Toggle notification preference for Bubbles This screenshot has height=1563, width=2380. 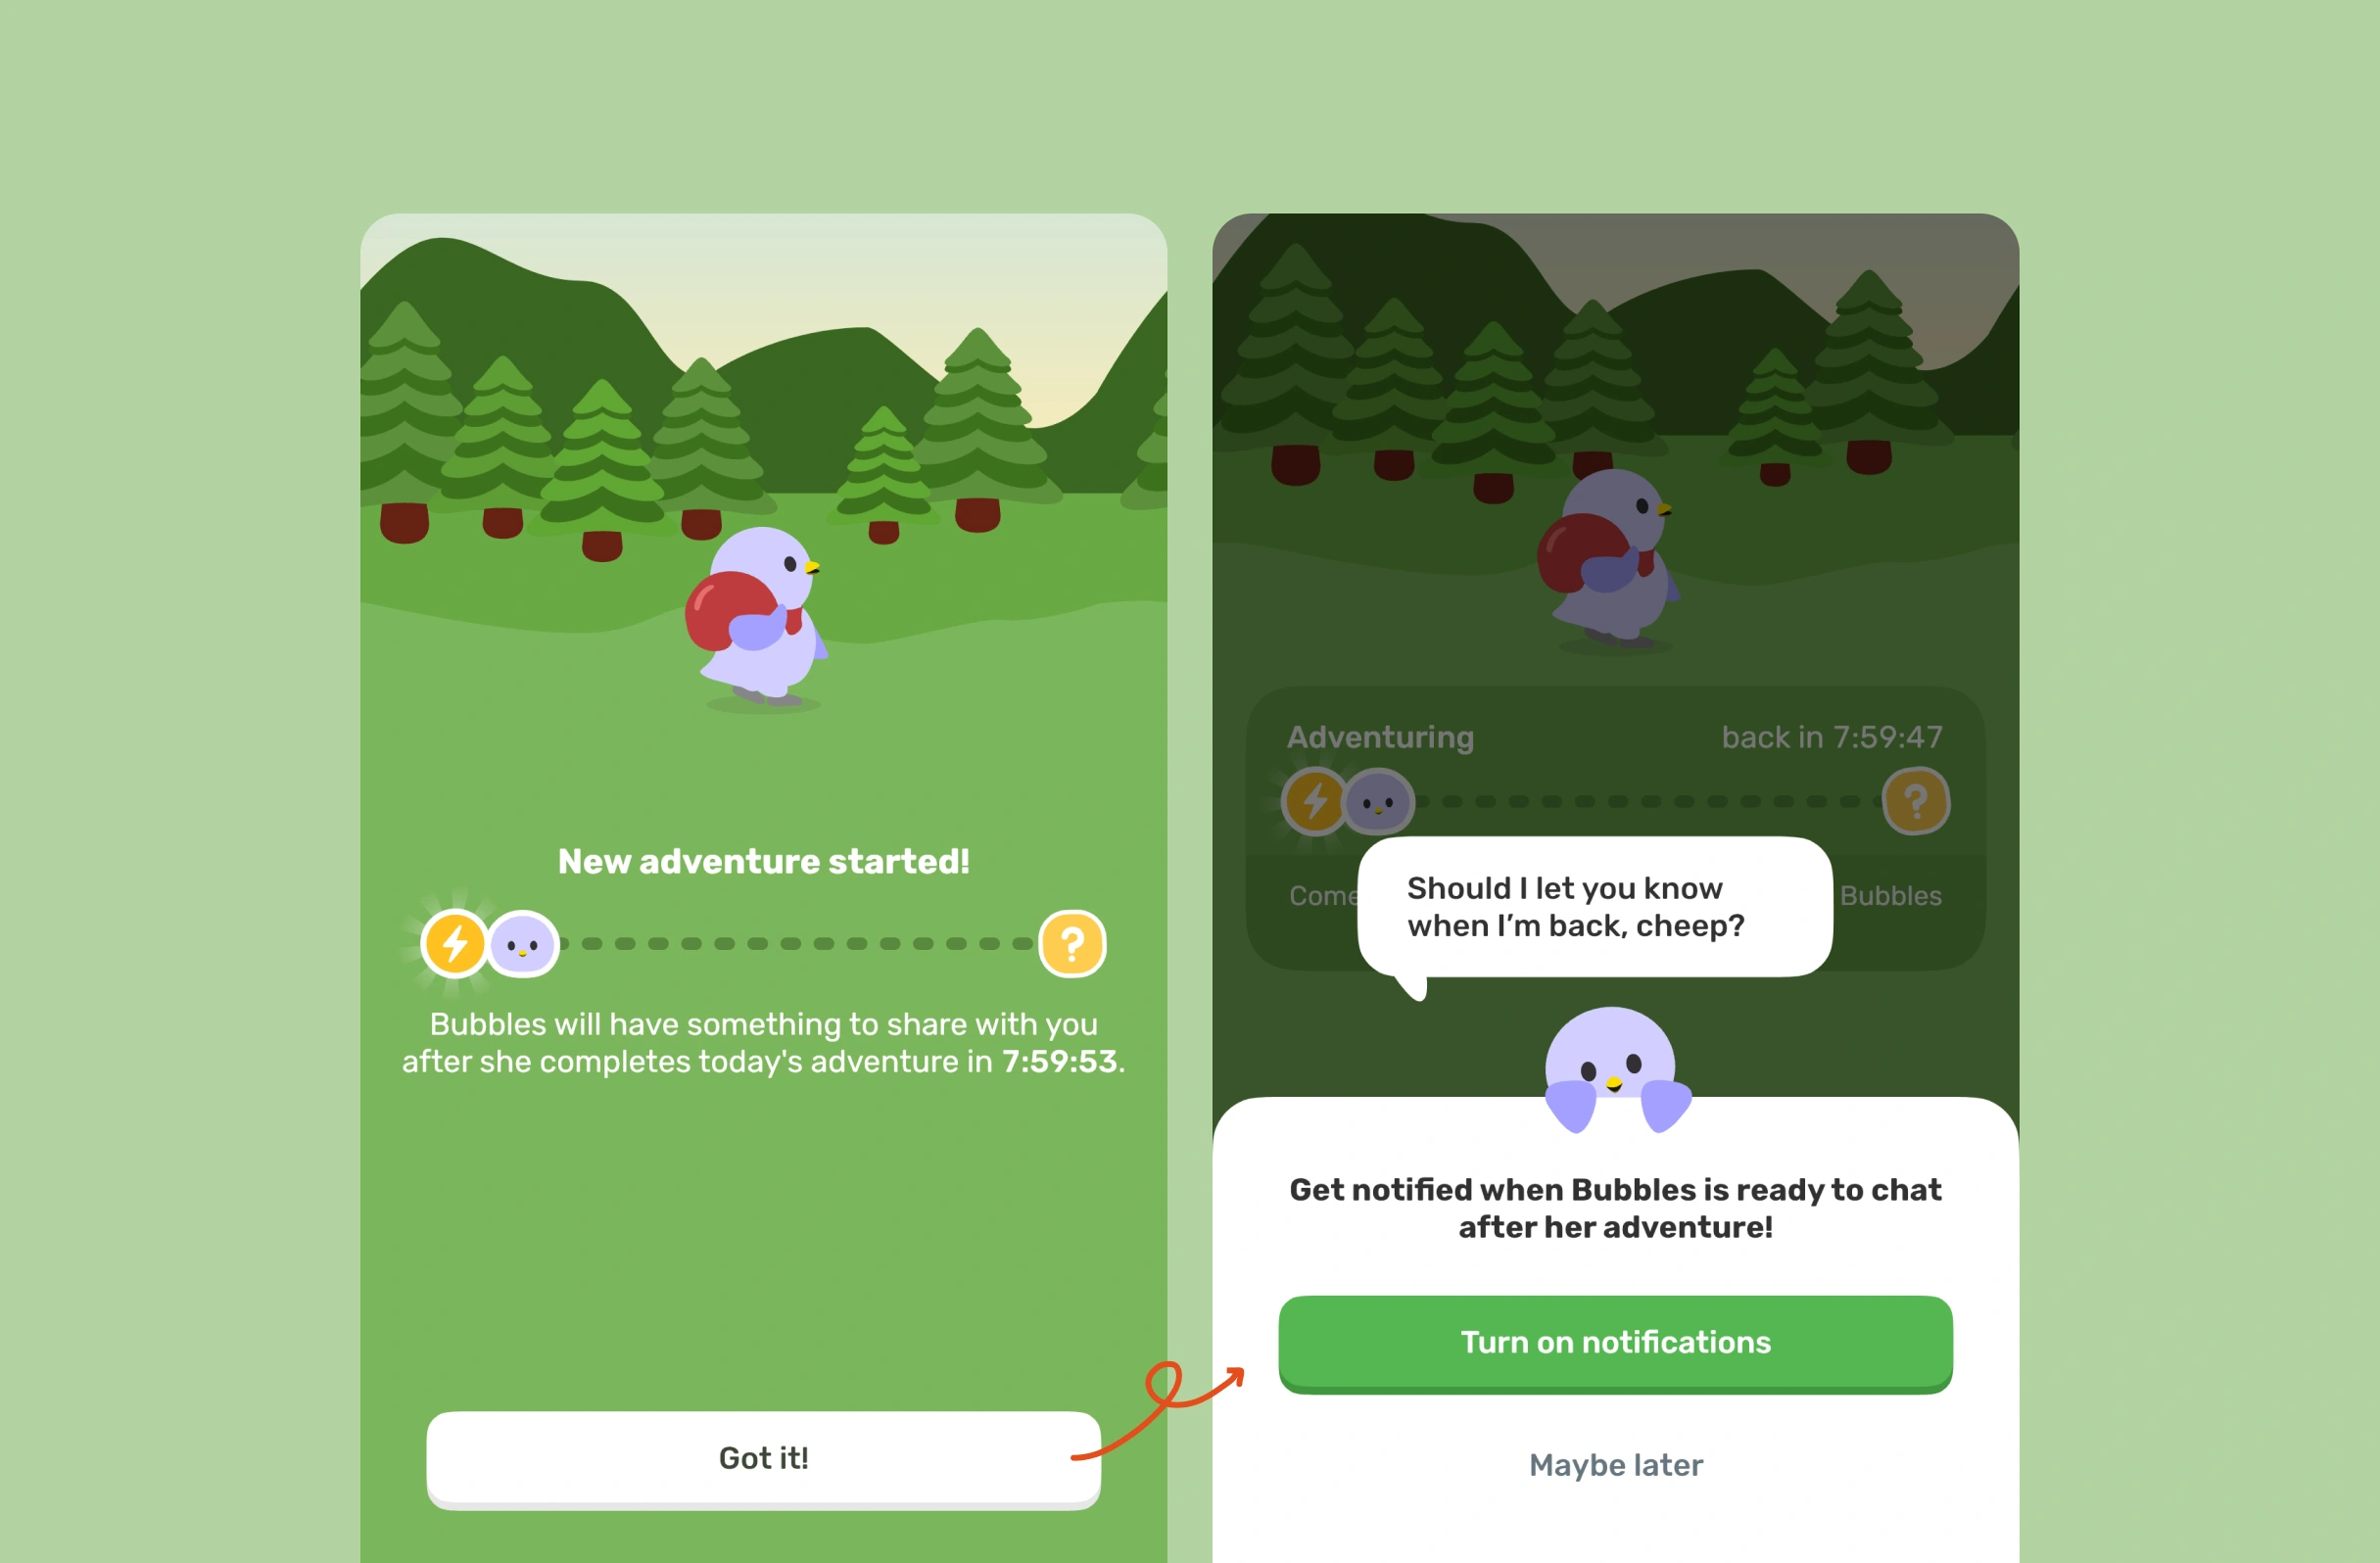pyautogui.click(x=1612, y=1344)
